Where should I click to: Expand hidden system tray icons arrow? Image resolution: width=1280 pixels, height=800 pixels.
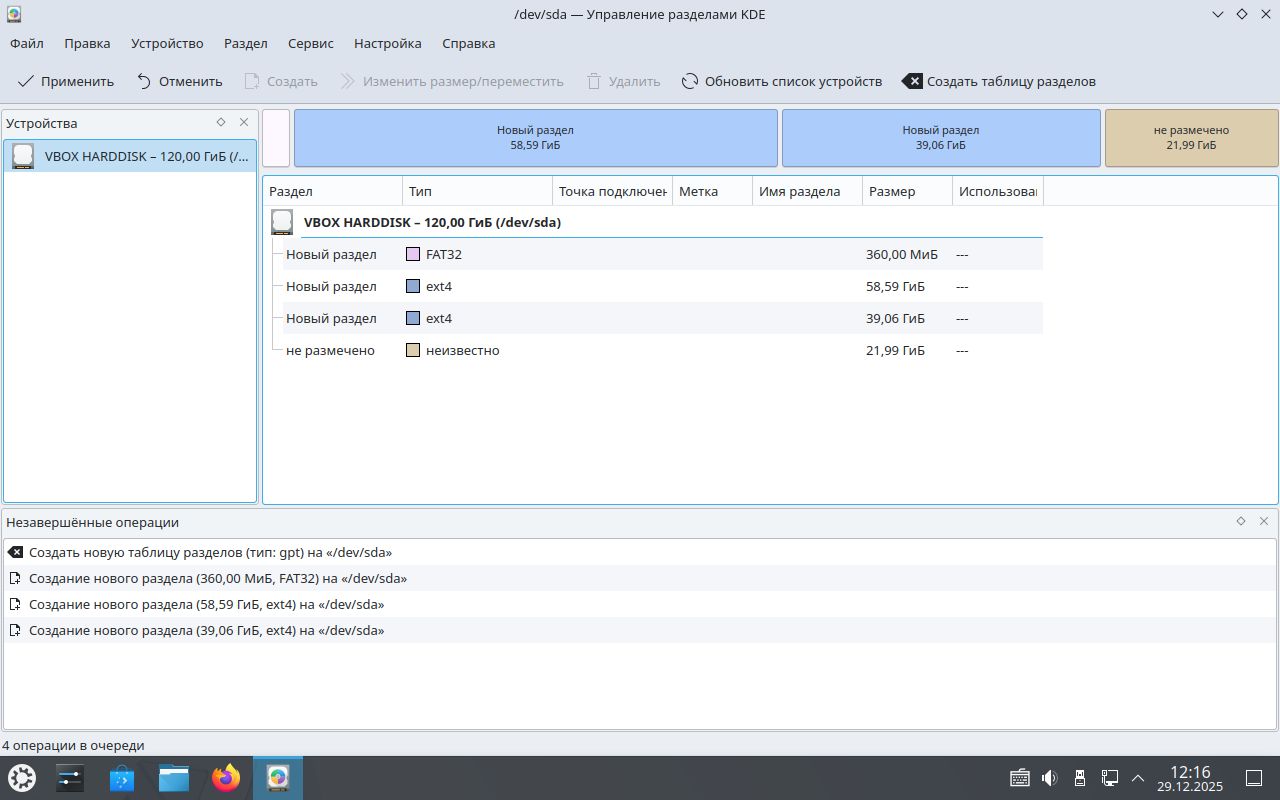tap(1138, 778)
